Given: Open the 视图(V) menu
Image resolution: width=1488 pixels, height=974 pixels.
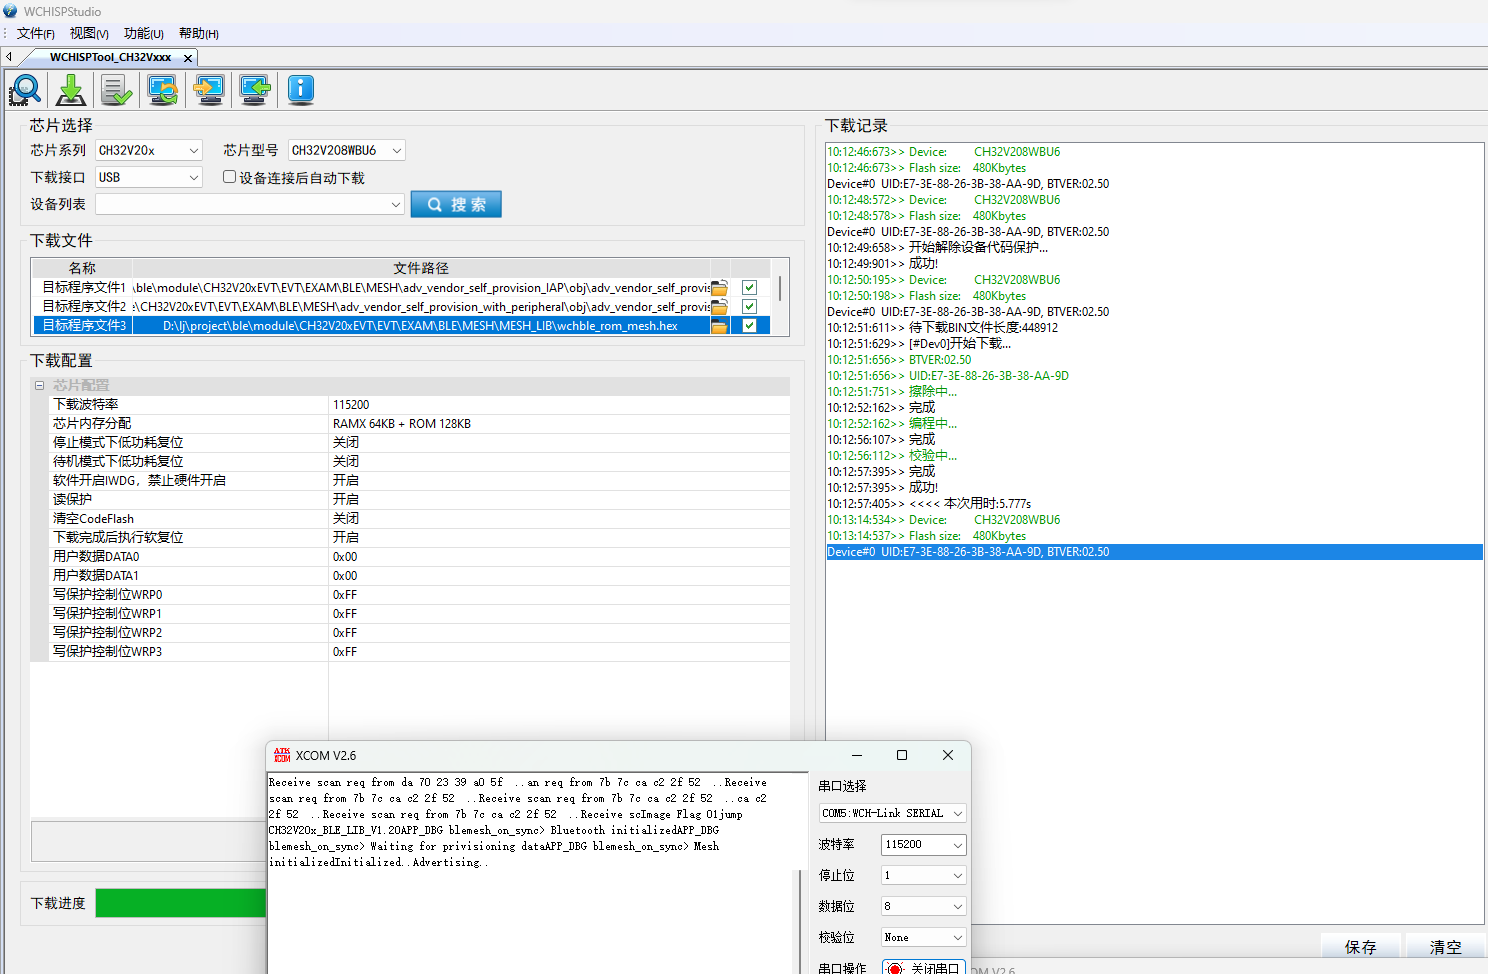Looking at the screenshot, I should click(x=89, y=34).
